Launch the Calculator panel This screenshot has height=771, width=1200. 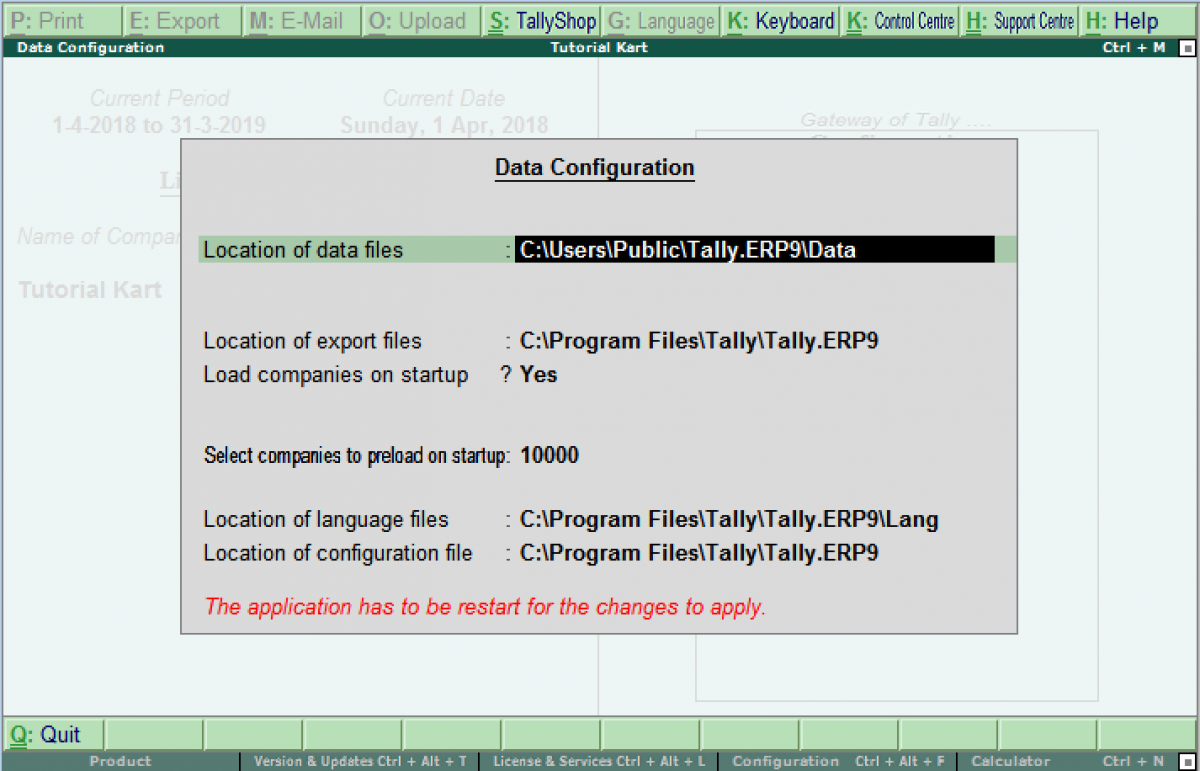[x=1009, y=761]
